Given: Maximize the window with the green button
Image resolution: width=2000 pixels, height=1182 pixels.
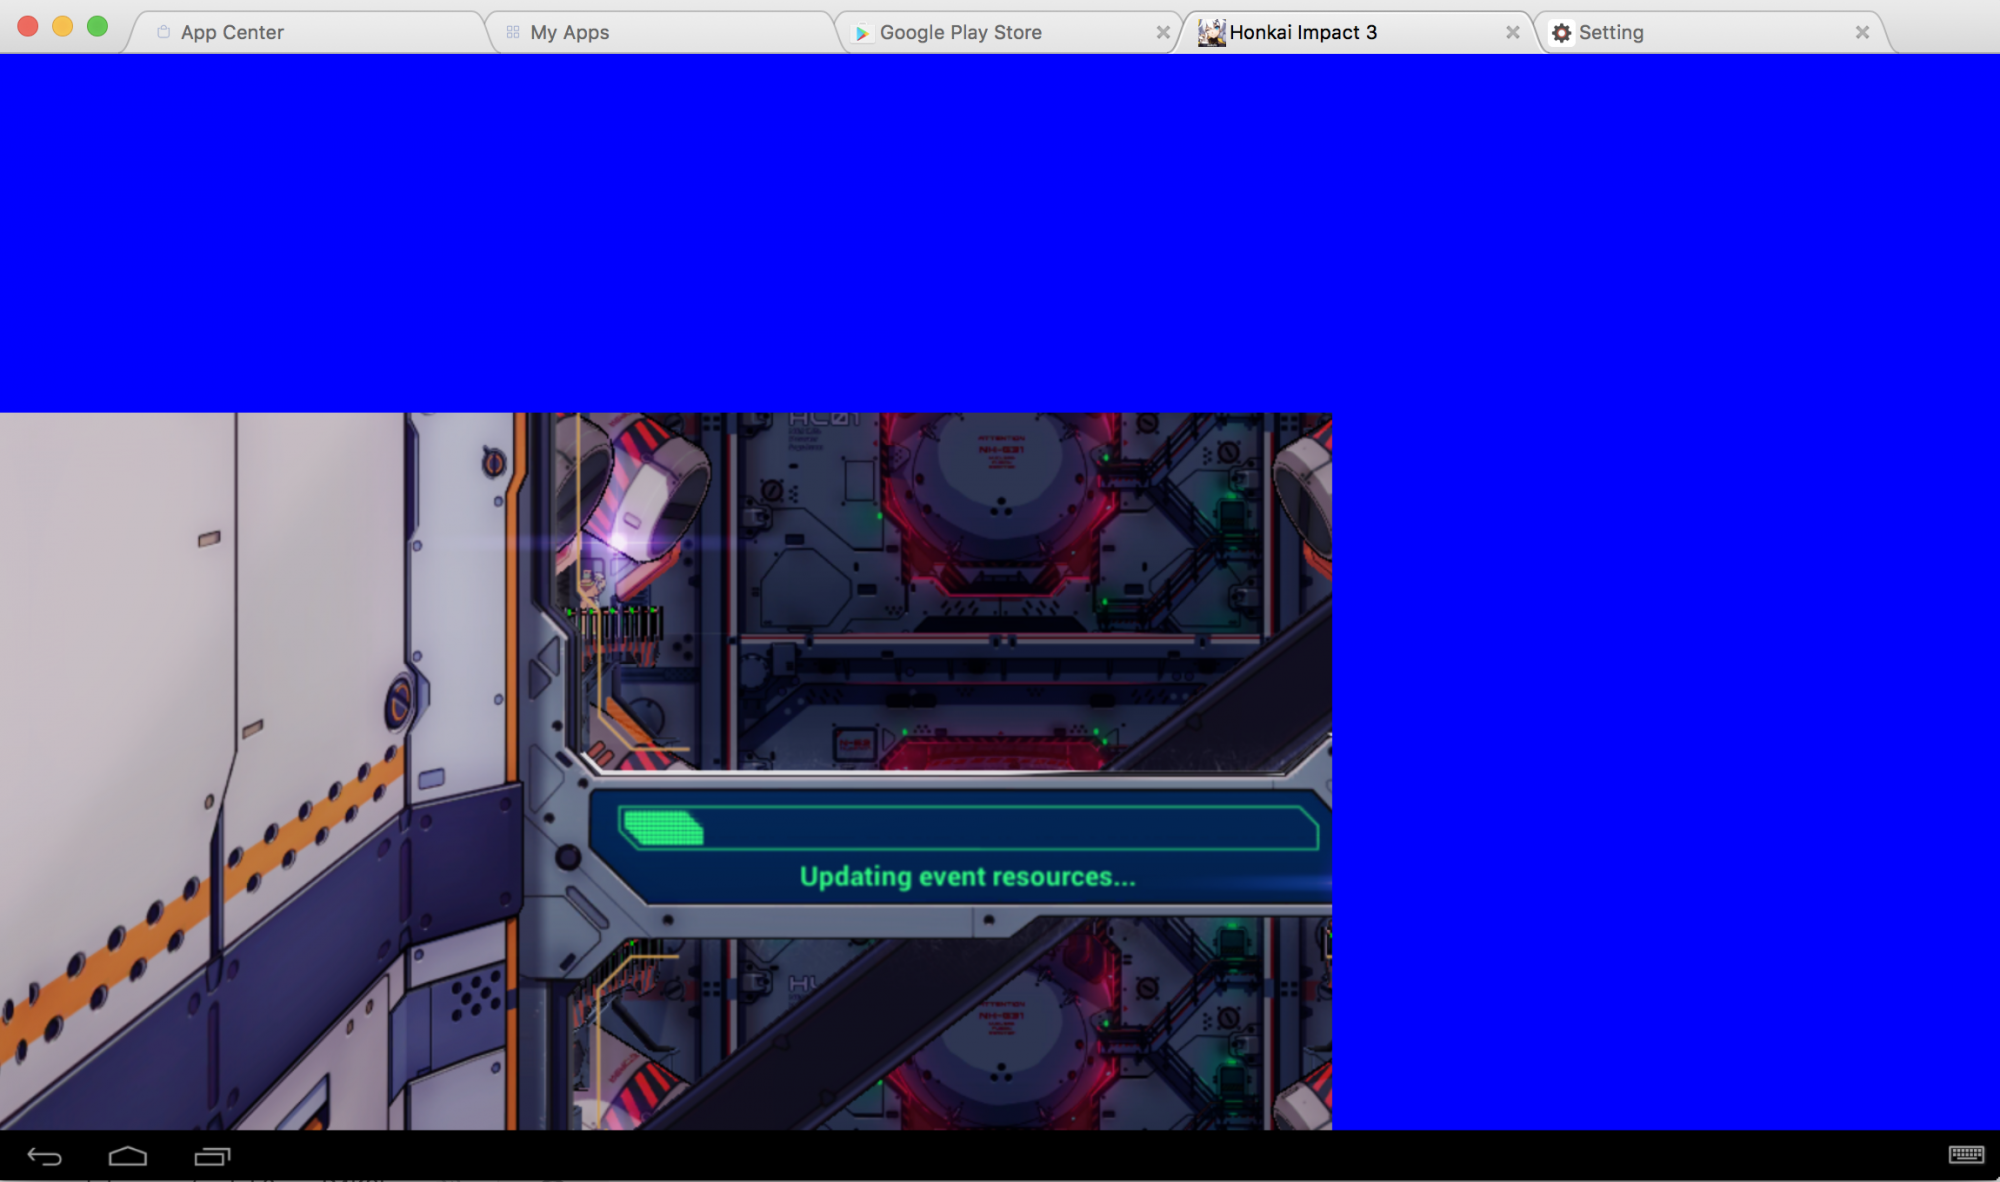Looking at the screenshot, I should (97, 27).
